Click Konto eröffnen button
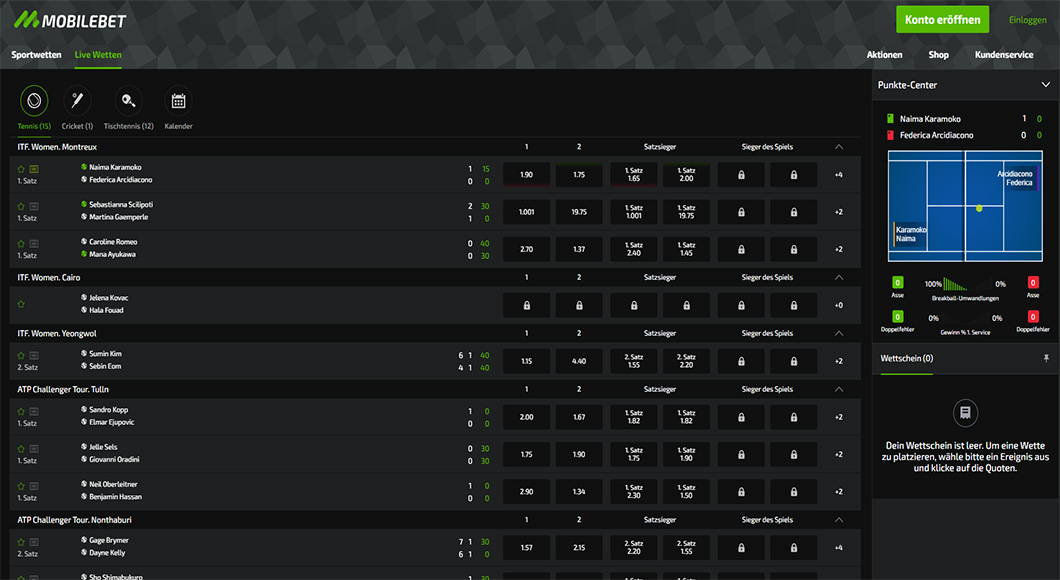The height and width of the screenshot is (580, 1060). click(x=942, y=20)
